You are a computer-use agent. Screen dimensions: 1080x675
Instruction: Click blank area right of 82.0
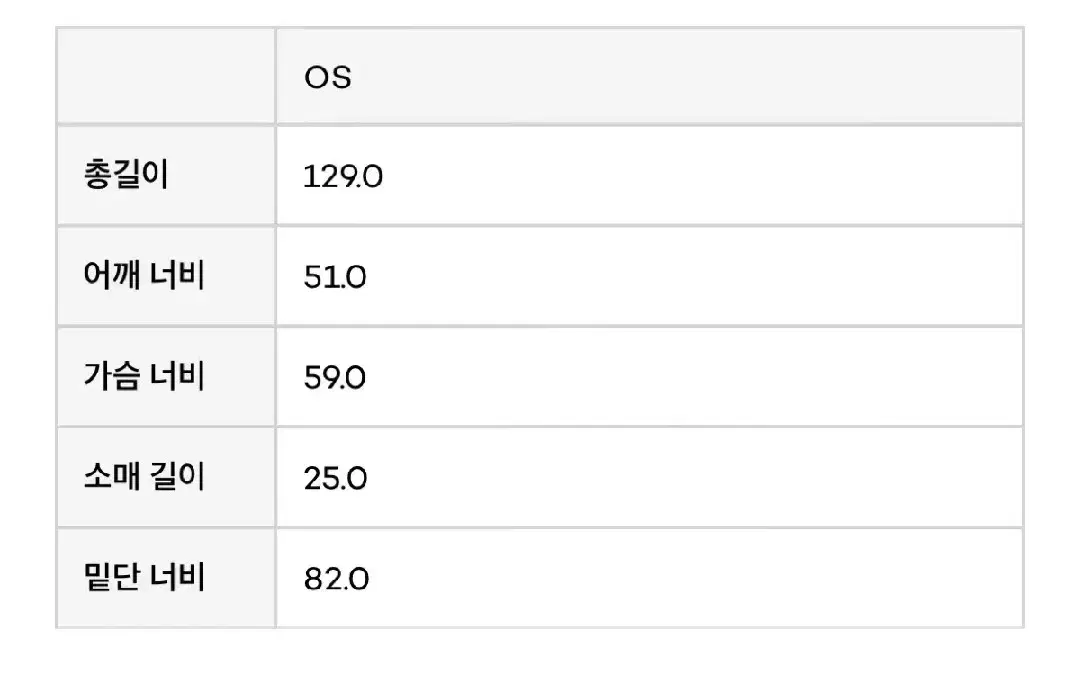point(700,579)
